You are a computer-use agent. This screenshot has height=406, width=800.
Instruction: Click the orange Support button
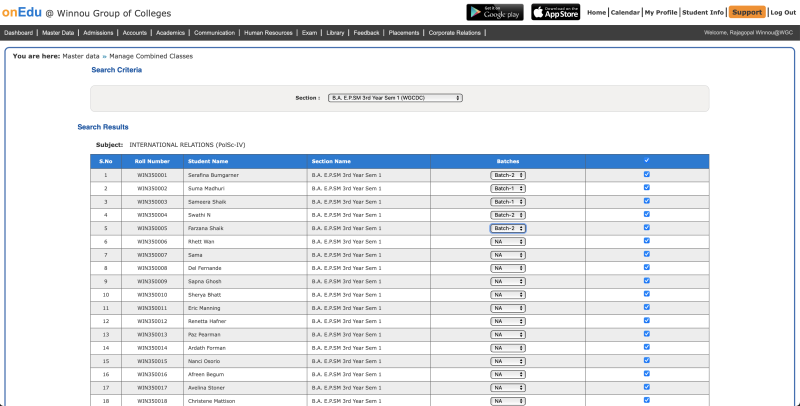pyautogui.click(x=746, y=12)
